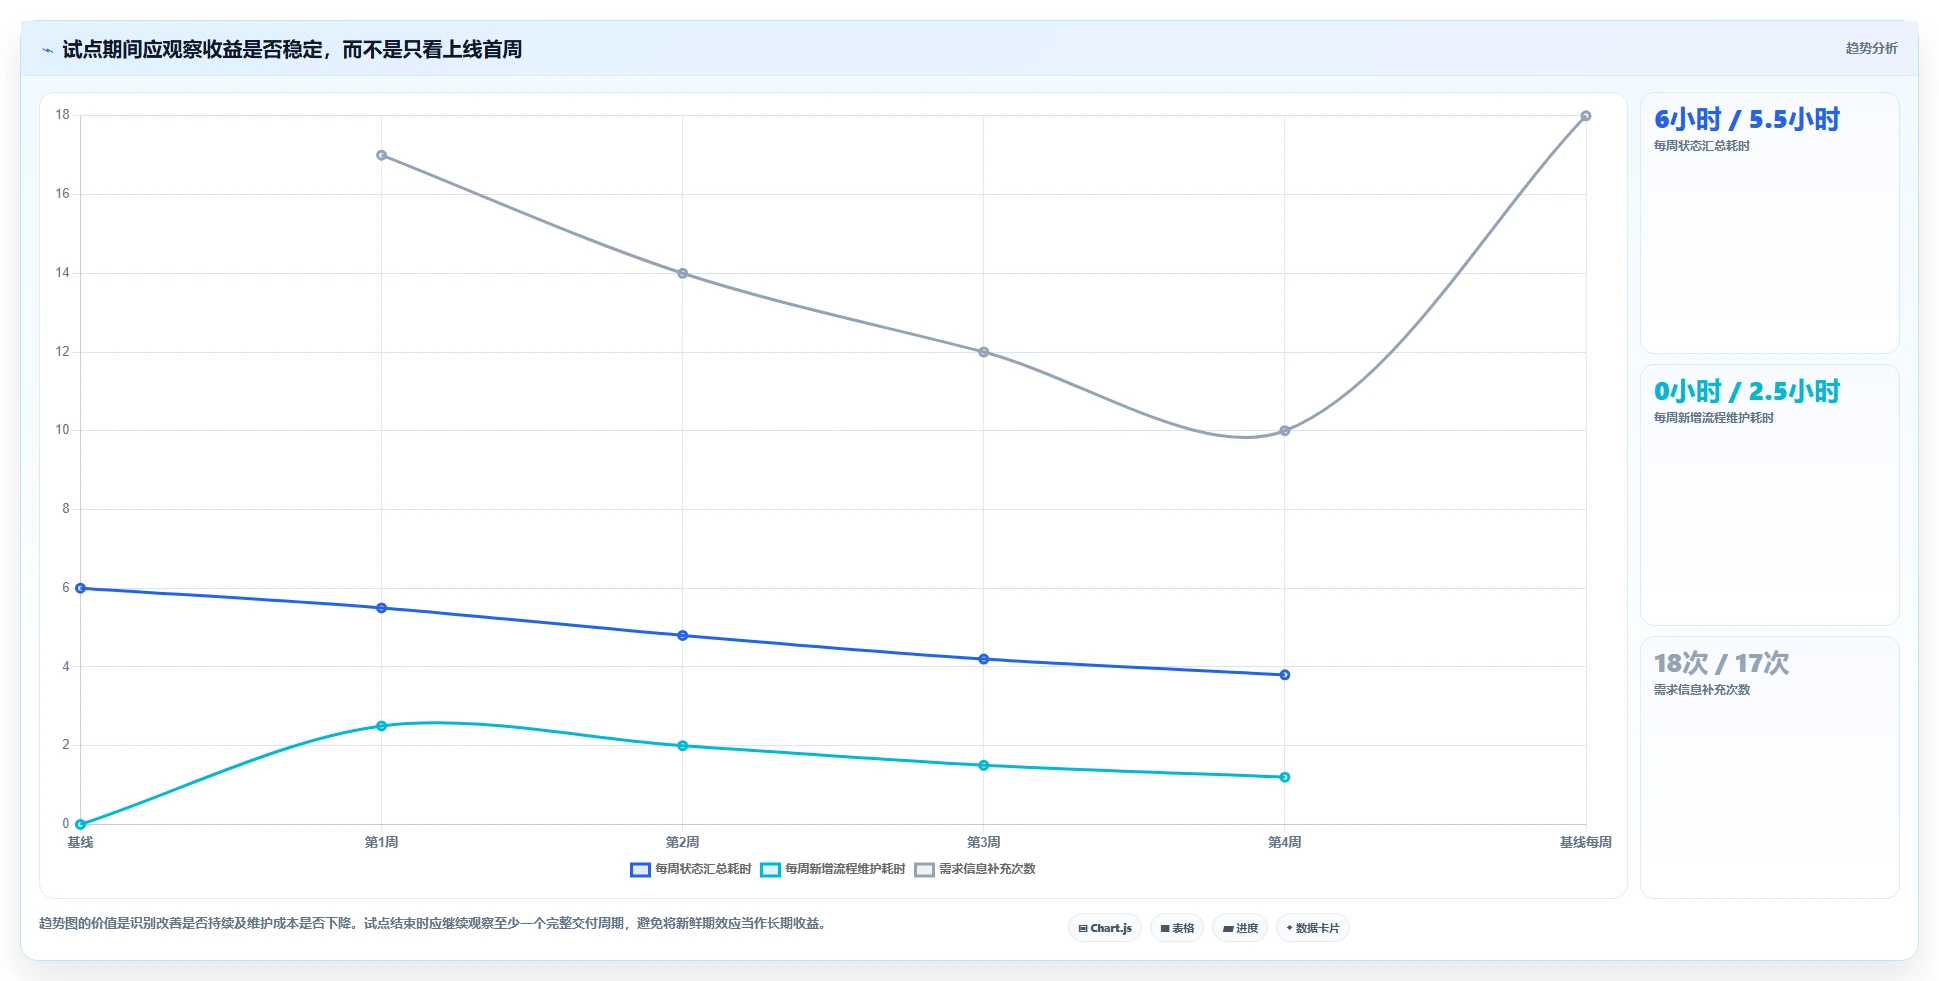Click the cyan data point at 第4周
The height and width of the screenshot is (981, 1939).
click(x=1284, y=777)
